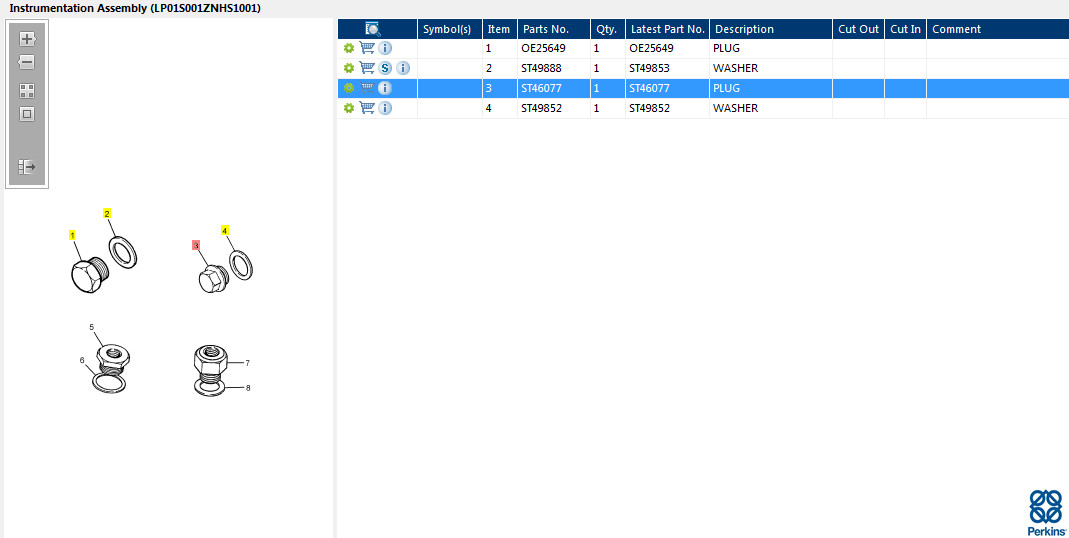Select callout 1 in the diagram
1069x538 pixels.
coord(72,235)
